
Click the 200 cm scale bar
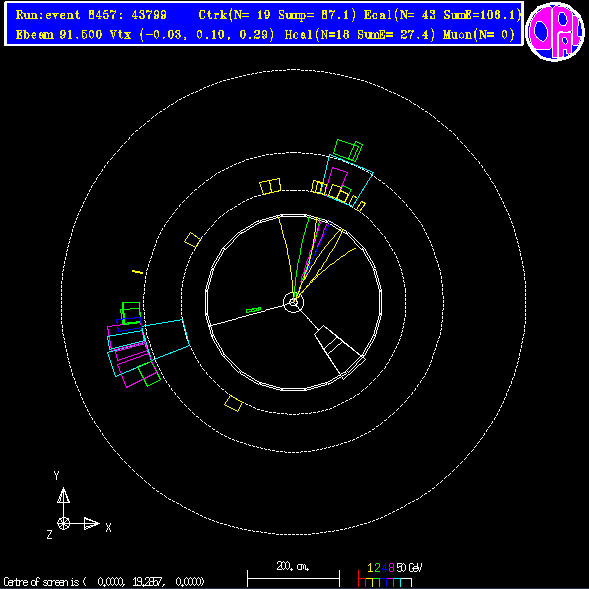click(293, 578)
